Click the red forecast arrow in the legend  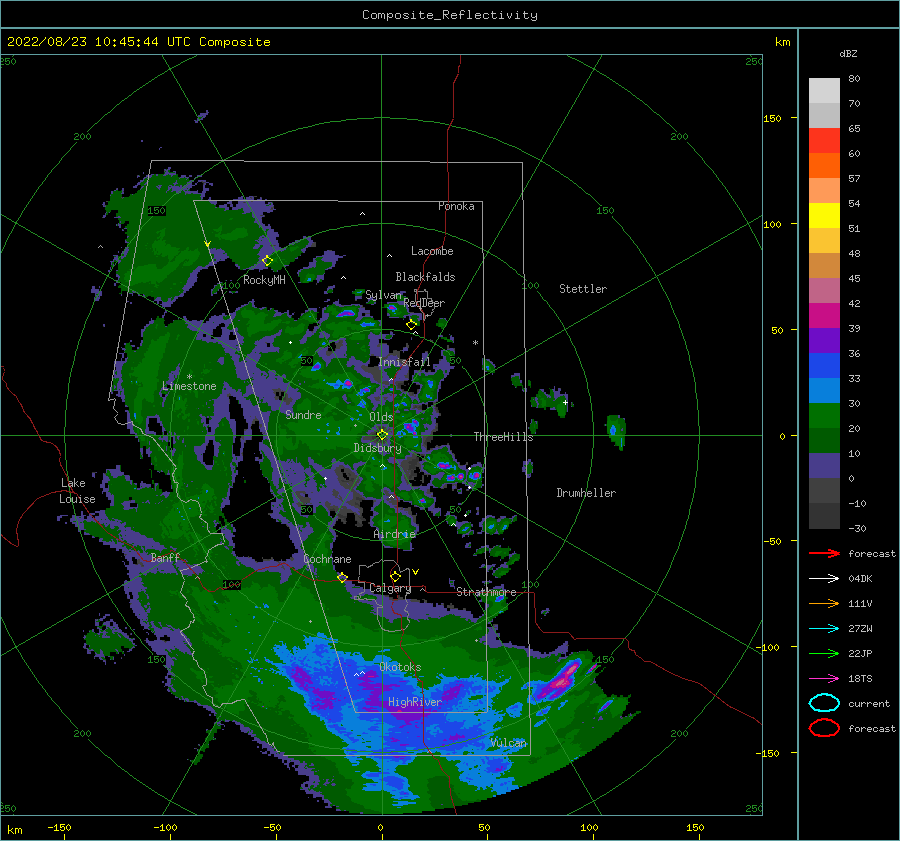(824, 553)
